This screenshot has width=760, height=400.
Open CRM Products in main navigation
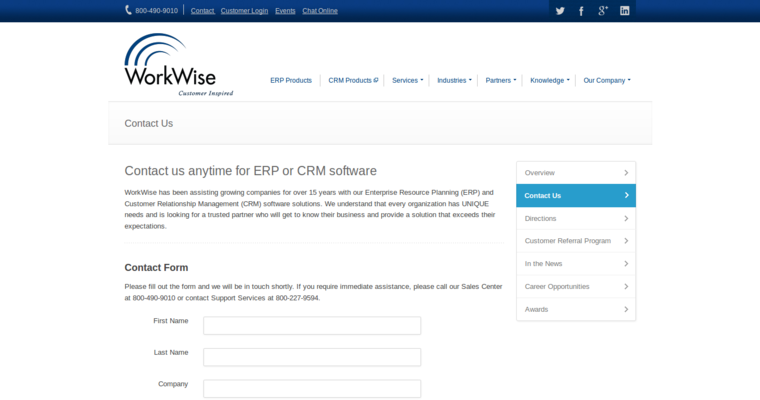[x=353, y=80]
